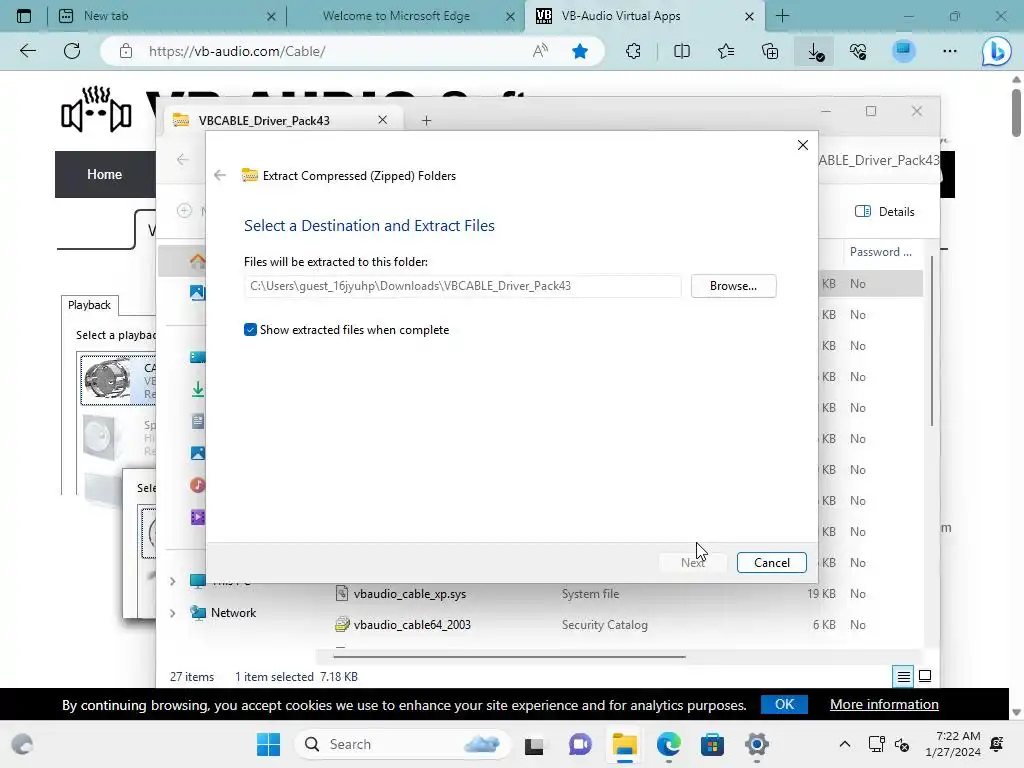Click back arrow in Extract wizard
The height and width of the screenshot is (768, 1024).
tap(220, 175)
